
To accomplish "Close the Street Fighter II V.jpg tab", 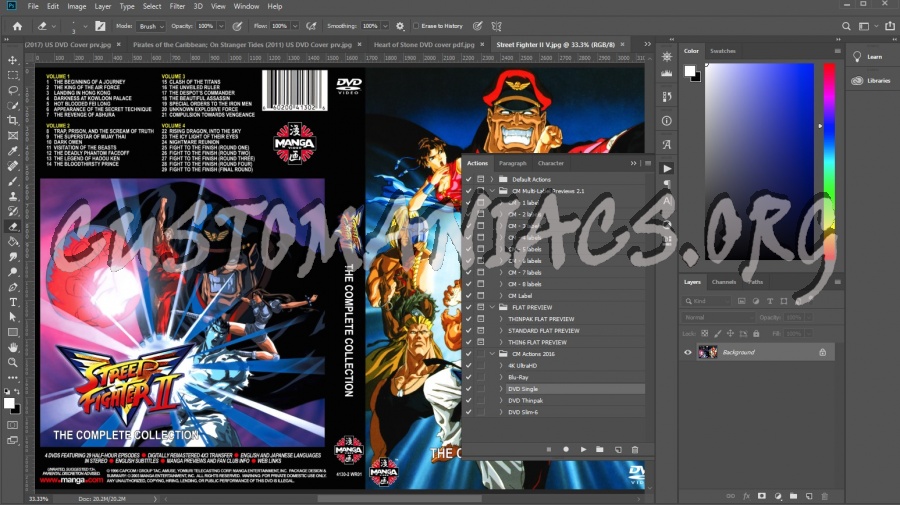I will [x=622, y=44].
